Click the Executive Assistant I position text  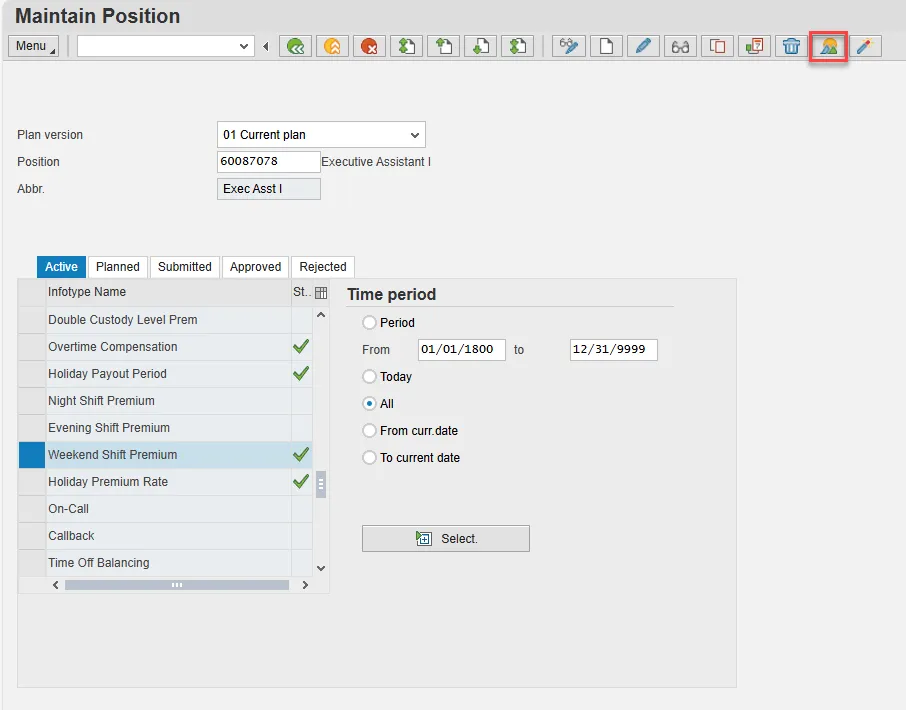click(x=376, y=162)
